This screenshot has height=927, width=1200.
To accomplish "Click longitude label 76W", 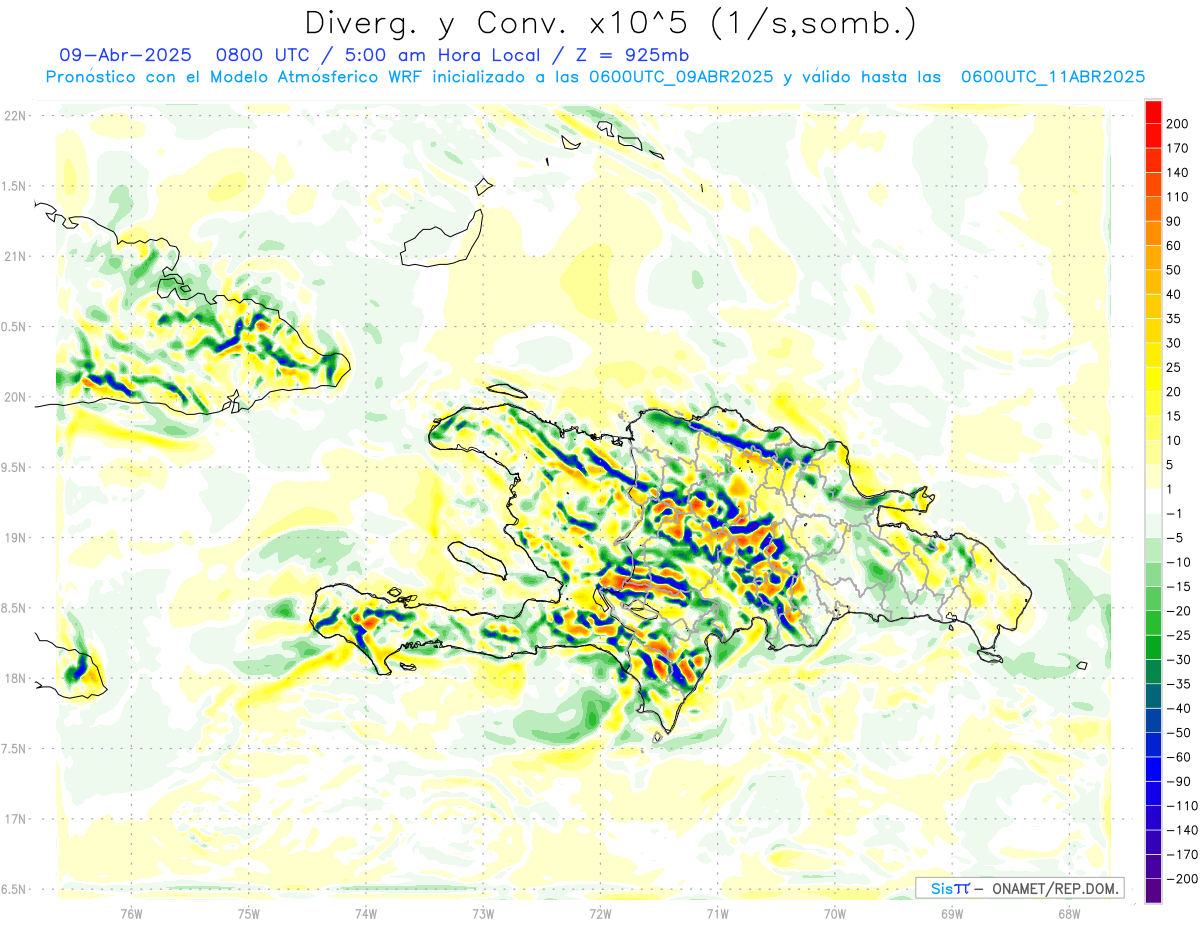I will coord(131,912).
